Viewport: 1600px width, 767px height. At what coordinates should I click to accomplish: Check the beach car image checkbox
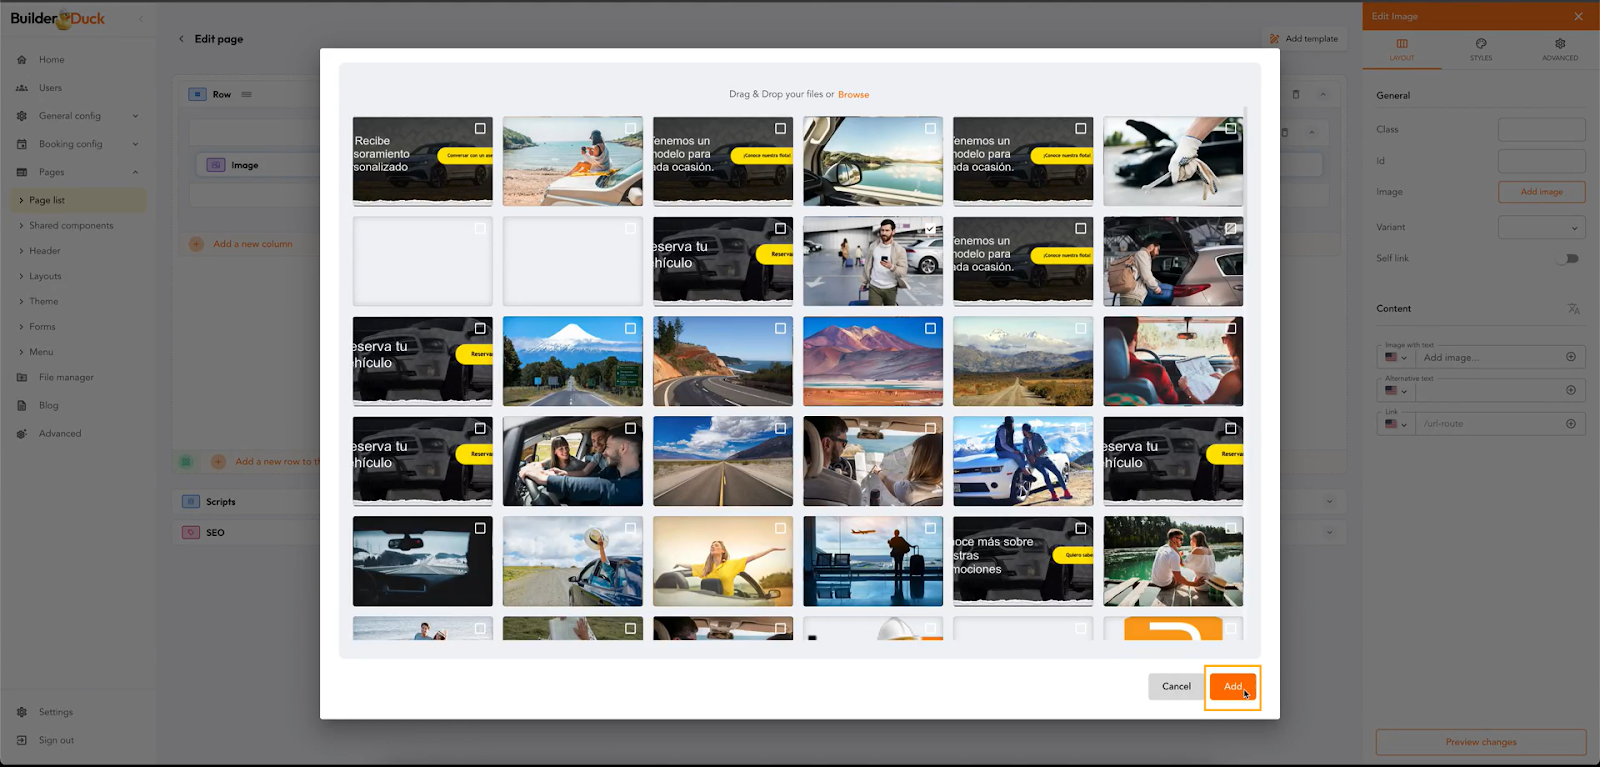[x=630, y=129]
